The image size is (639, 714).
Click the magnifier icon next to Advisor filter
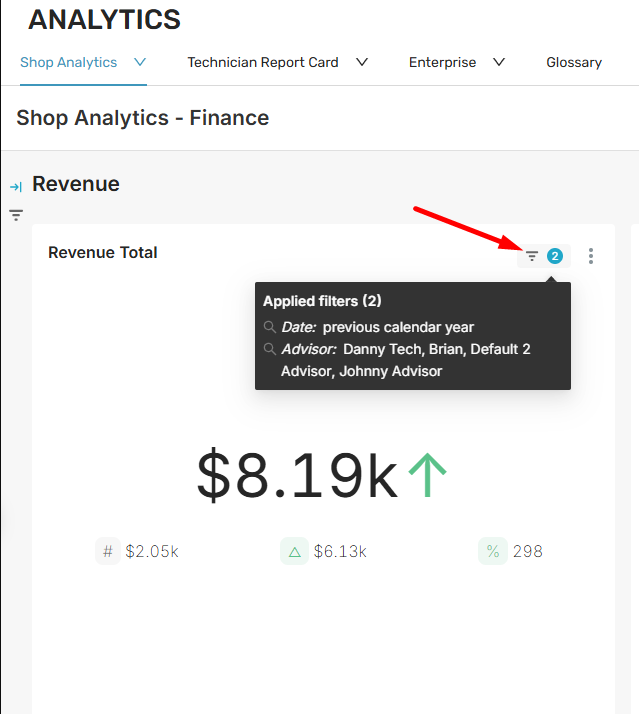pos(270,349)
